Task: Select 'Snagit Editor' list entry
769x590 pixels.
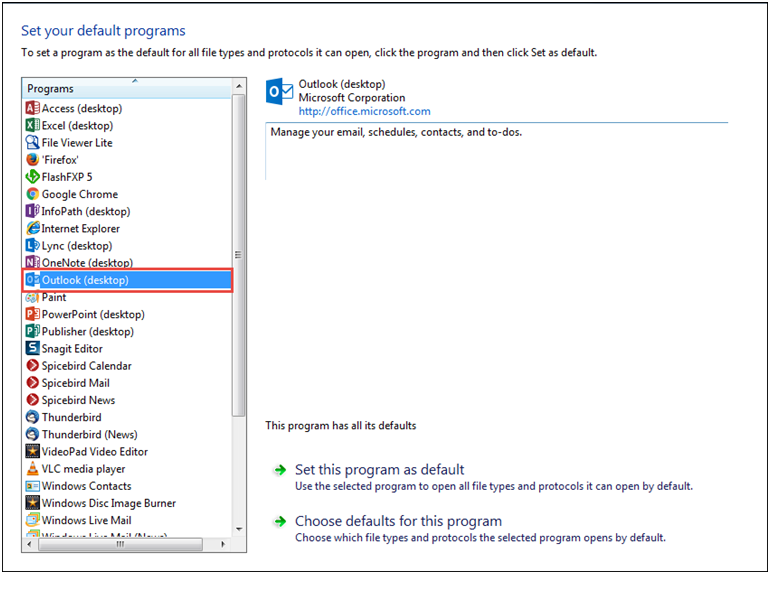Action: coord(72,349)
